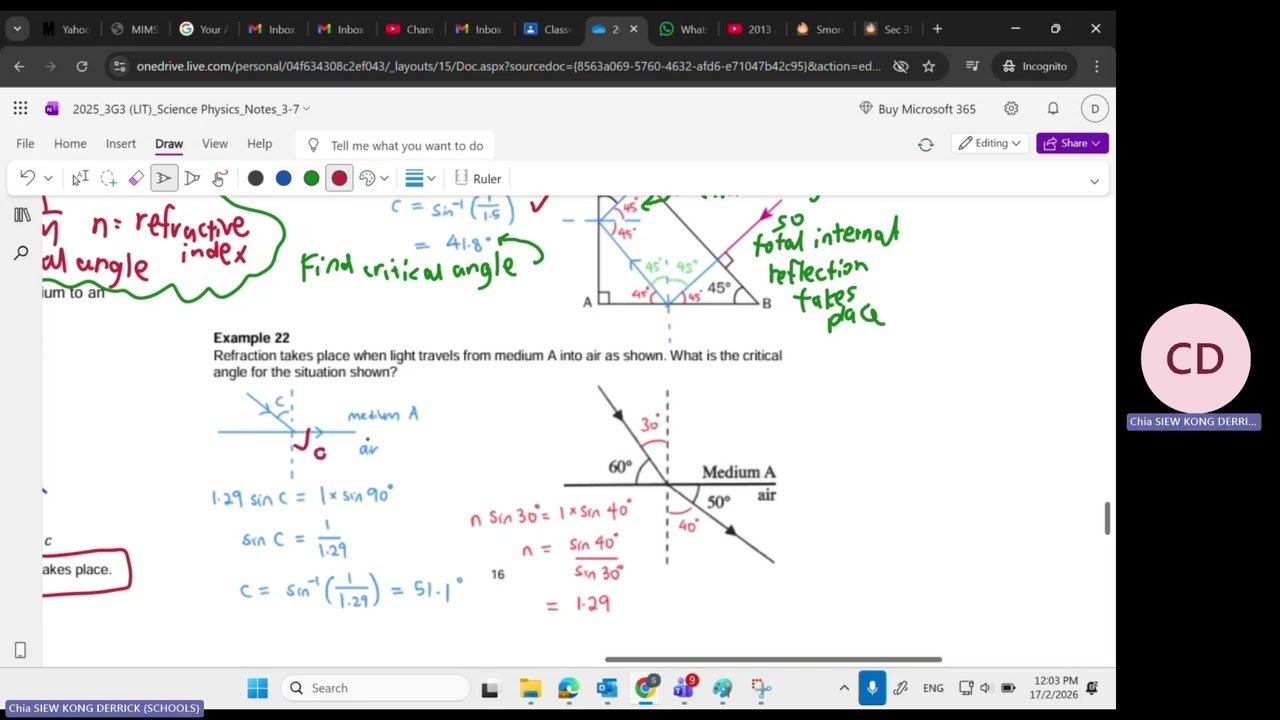Show the notebook navigation pane
Image resolution: width=1280 pixels, height=720 pixels.
point(21,214)
